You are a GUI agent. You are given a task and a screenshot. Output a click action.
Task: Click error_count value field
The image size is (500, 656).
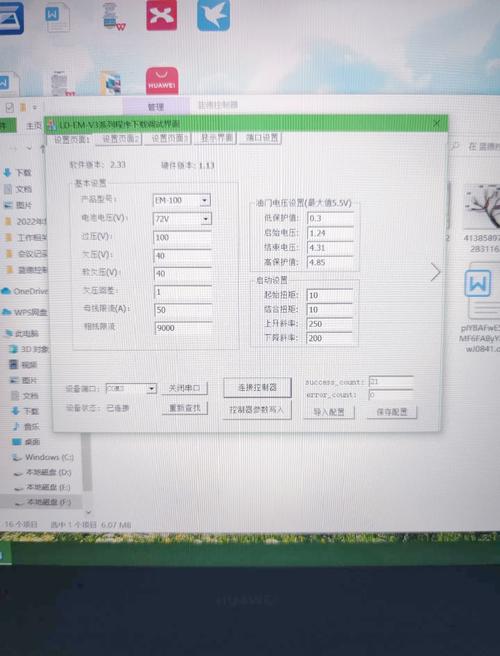coord(391,395)
